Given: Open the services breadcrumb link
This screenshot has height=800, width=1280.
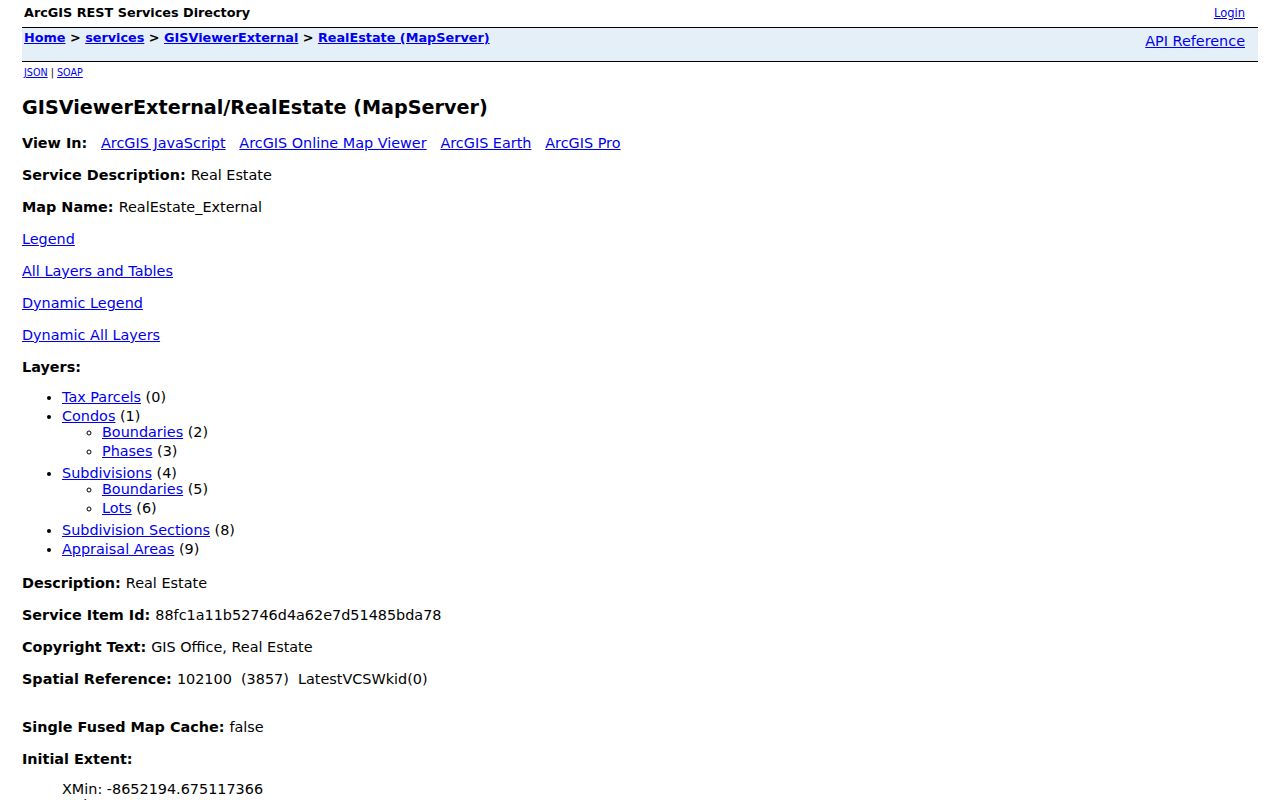Looking at the screenshot, I should pos(115,38).
